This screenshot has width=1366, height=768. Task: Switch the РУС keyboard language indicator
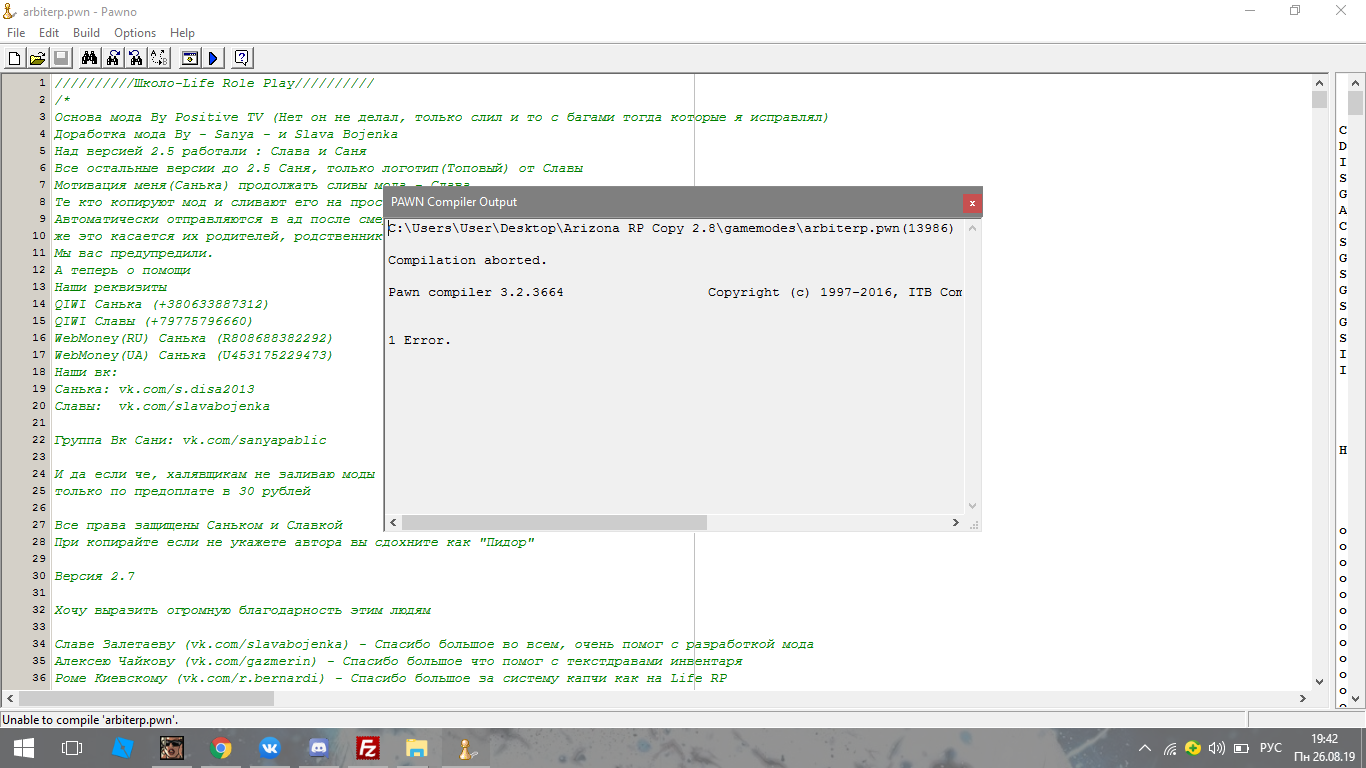tap(1270, 748)
